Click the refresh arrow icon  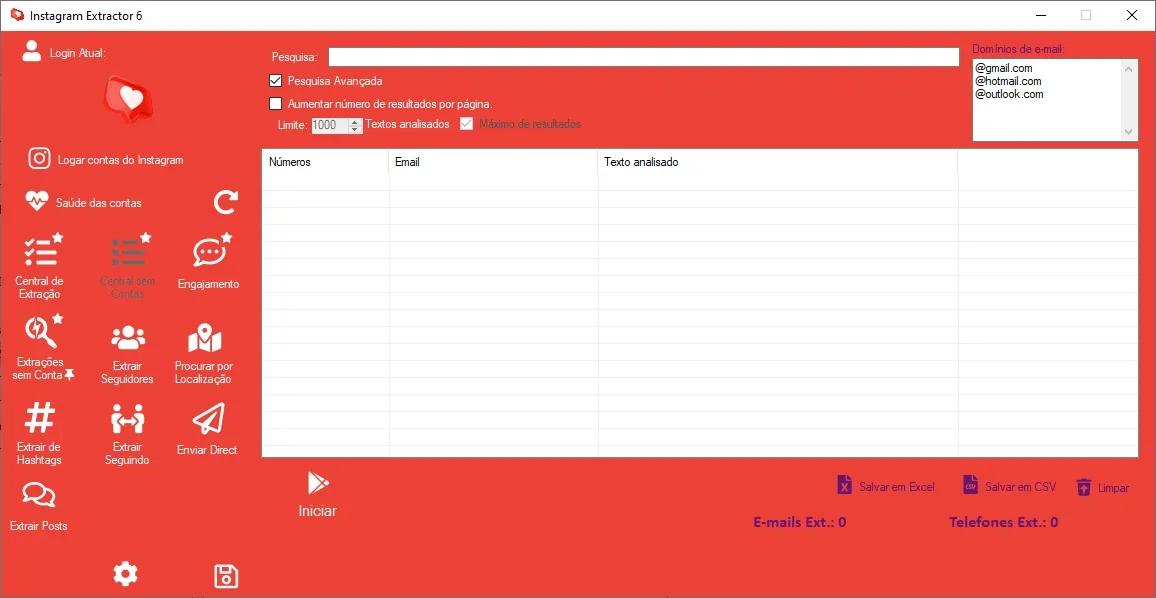tap(226, 202)
